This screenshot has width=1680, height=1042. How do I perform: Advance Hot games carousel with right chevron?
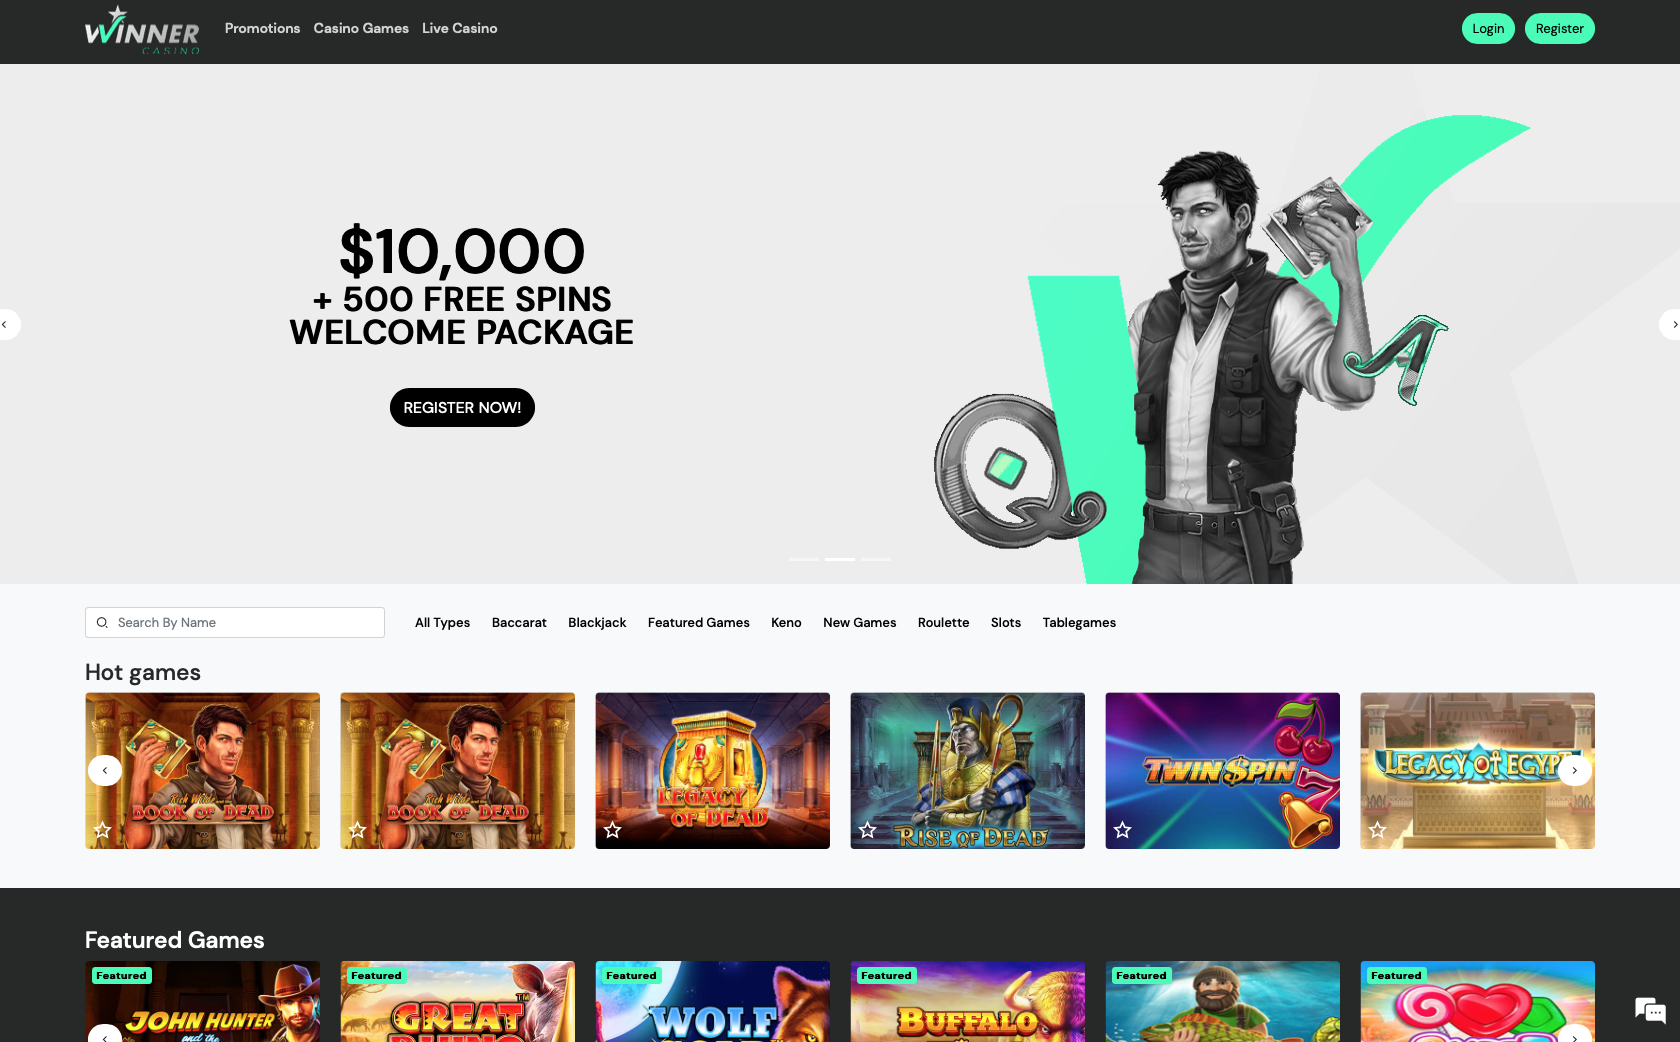(x=1574, y=770)
